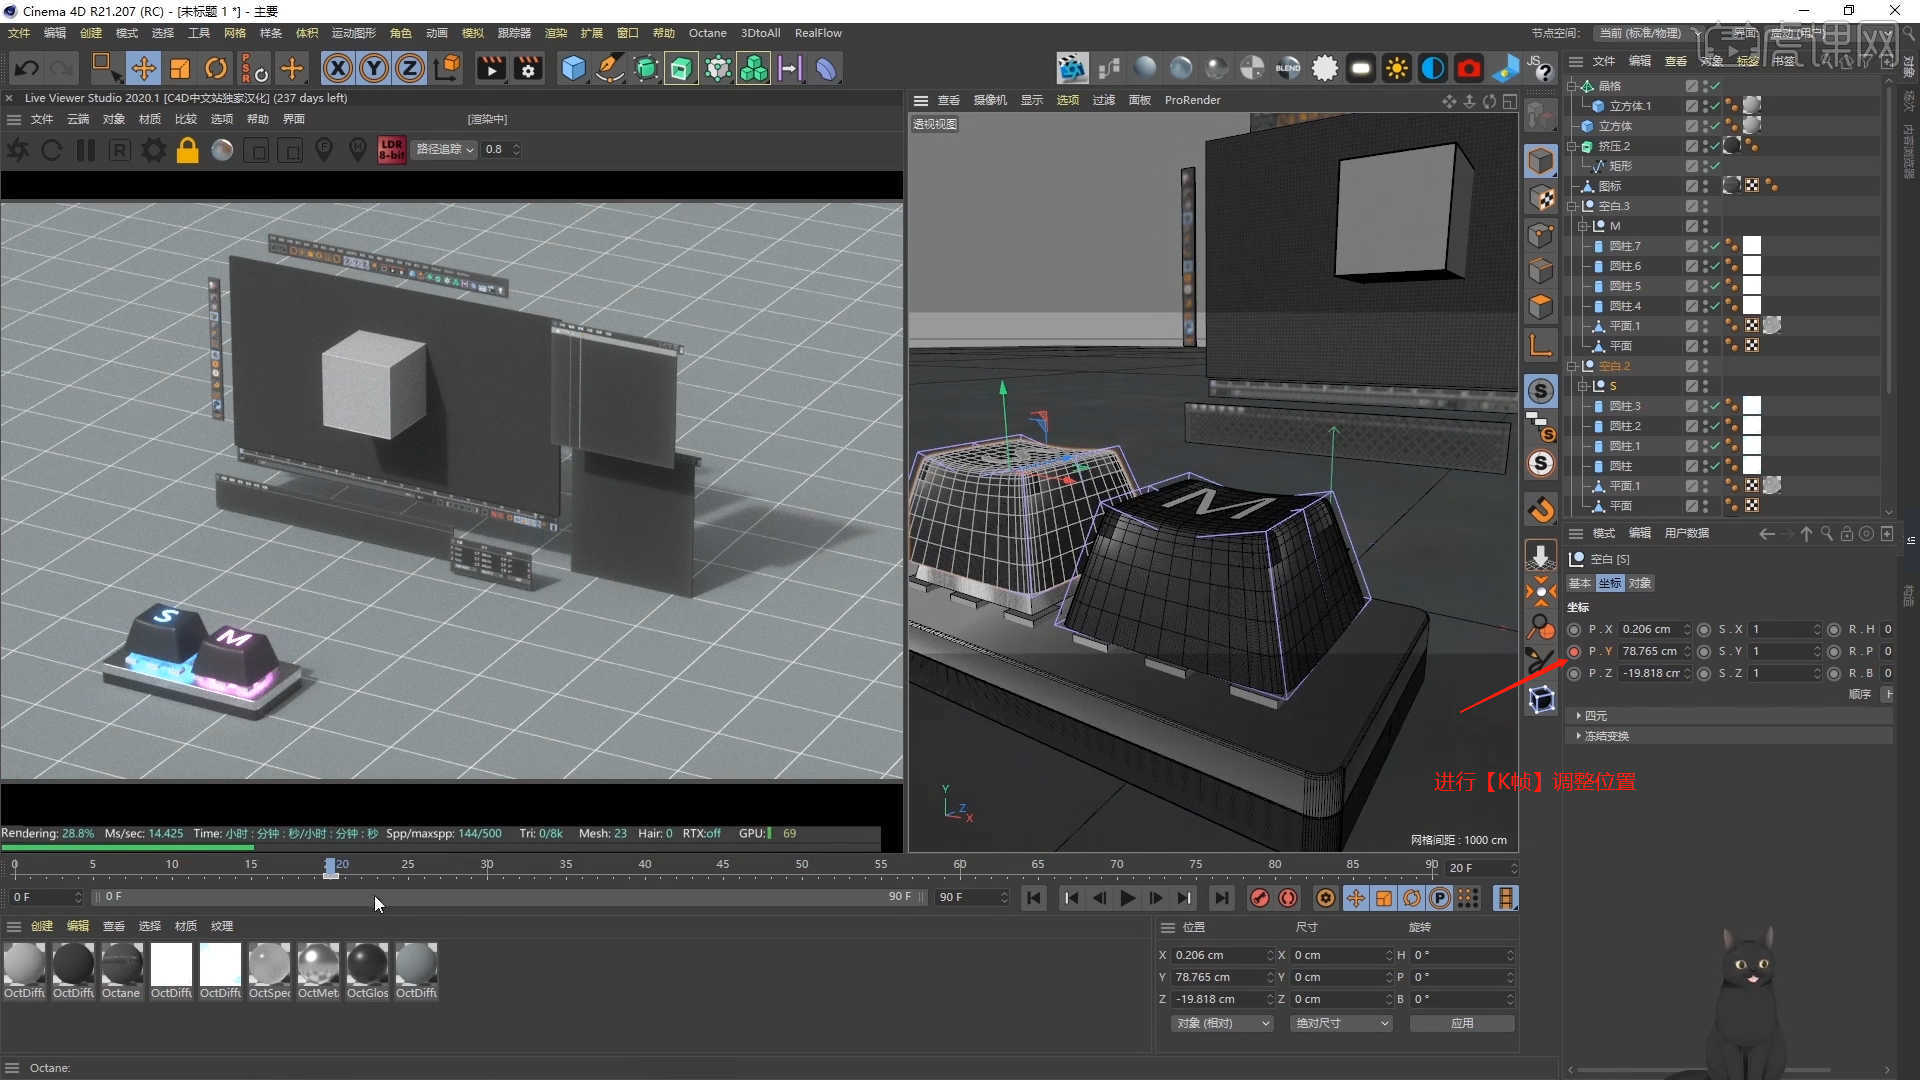1920x1080 pixels.
Task: Click the spline Pen tool icon
Action: click(609, 68)
